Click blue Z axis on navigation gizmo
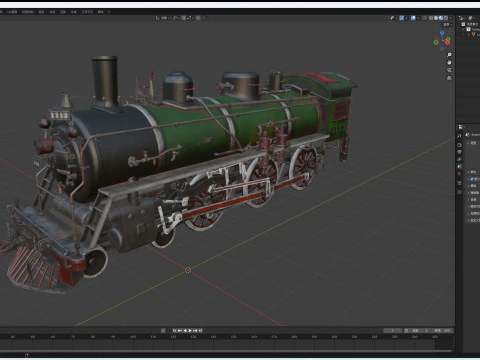This screenshot has width=480, height=360. coord(442,33)
